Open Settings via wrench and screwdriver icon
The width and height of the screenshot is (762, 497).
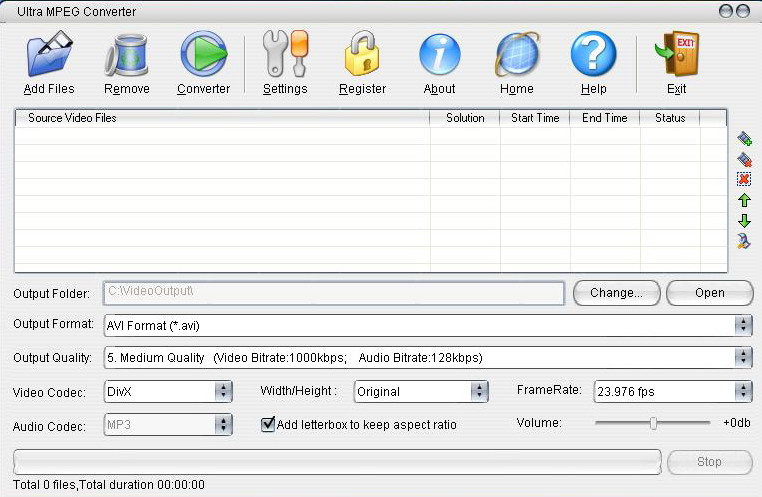point(285,53)
